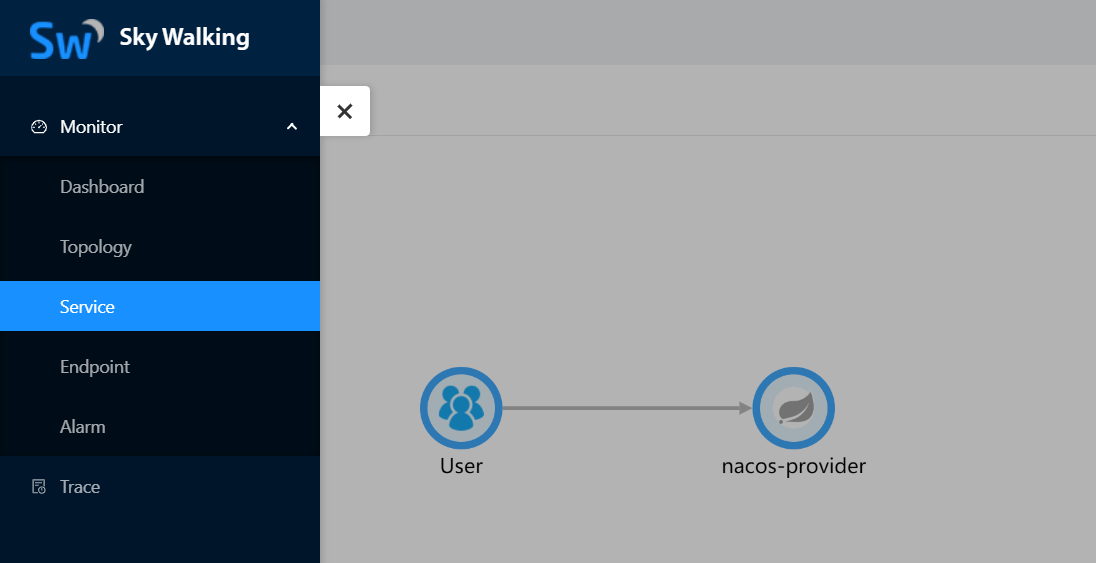This screenshot has width=1096, height=563.
Task: Click the Trace icon in sidebar
Action: point(39,487)
